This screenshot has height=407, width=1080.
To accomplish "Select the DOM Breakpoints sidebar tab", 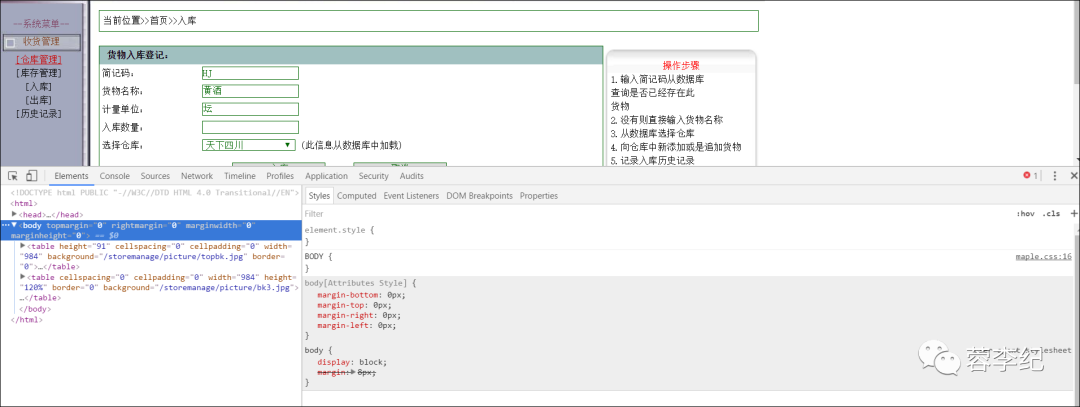I will tap(479, 196).
